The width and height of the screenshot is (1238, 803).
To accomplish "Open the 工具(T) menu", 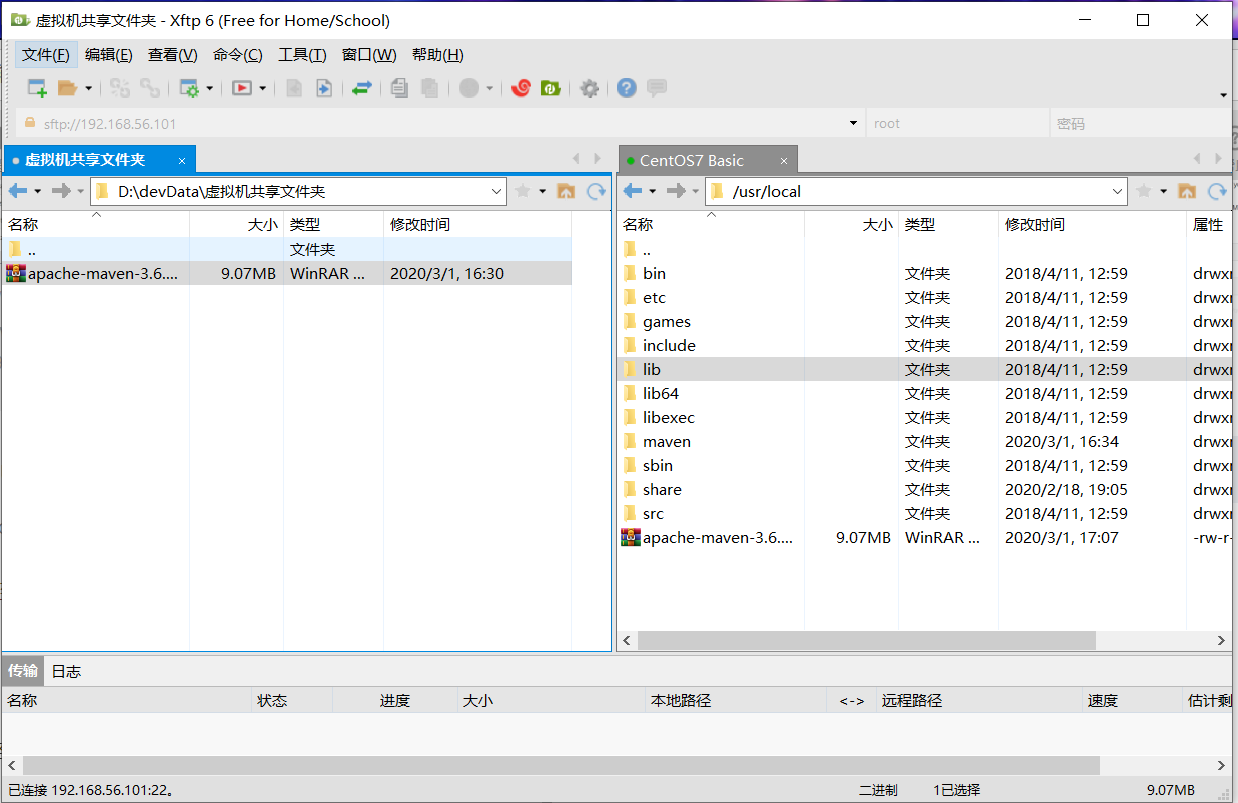I will tap(302, 55).
